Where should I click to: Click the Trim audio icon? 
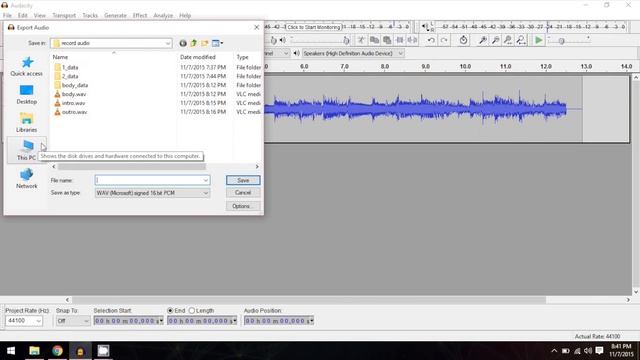coord(400,40)
